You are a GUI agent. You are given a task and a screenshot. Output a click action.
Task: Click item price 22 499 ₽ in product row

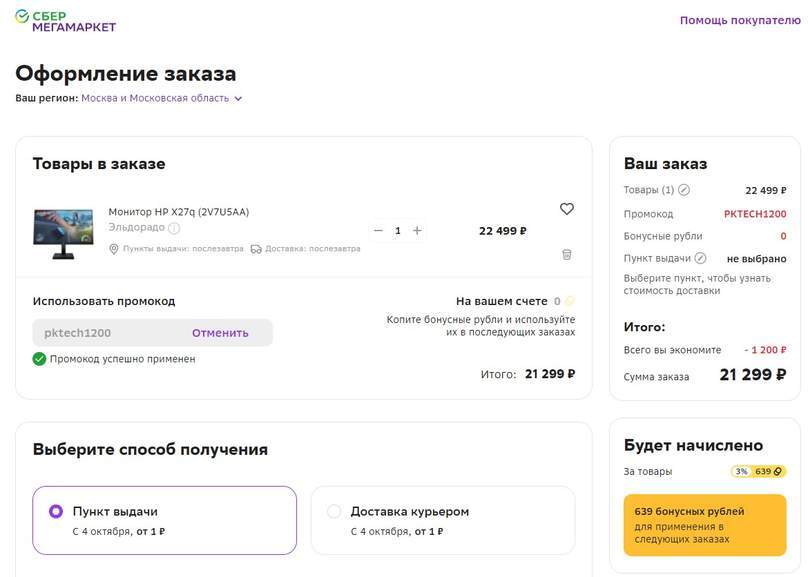[x=503, y=231]
